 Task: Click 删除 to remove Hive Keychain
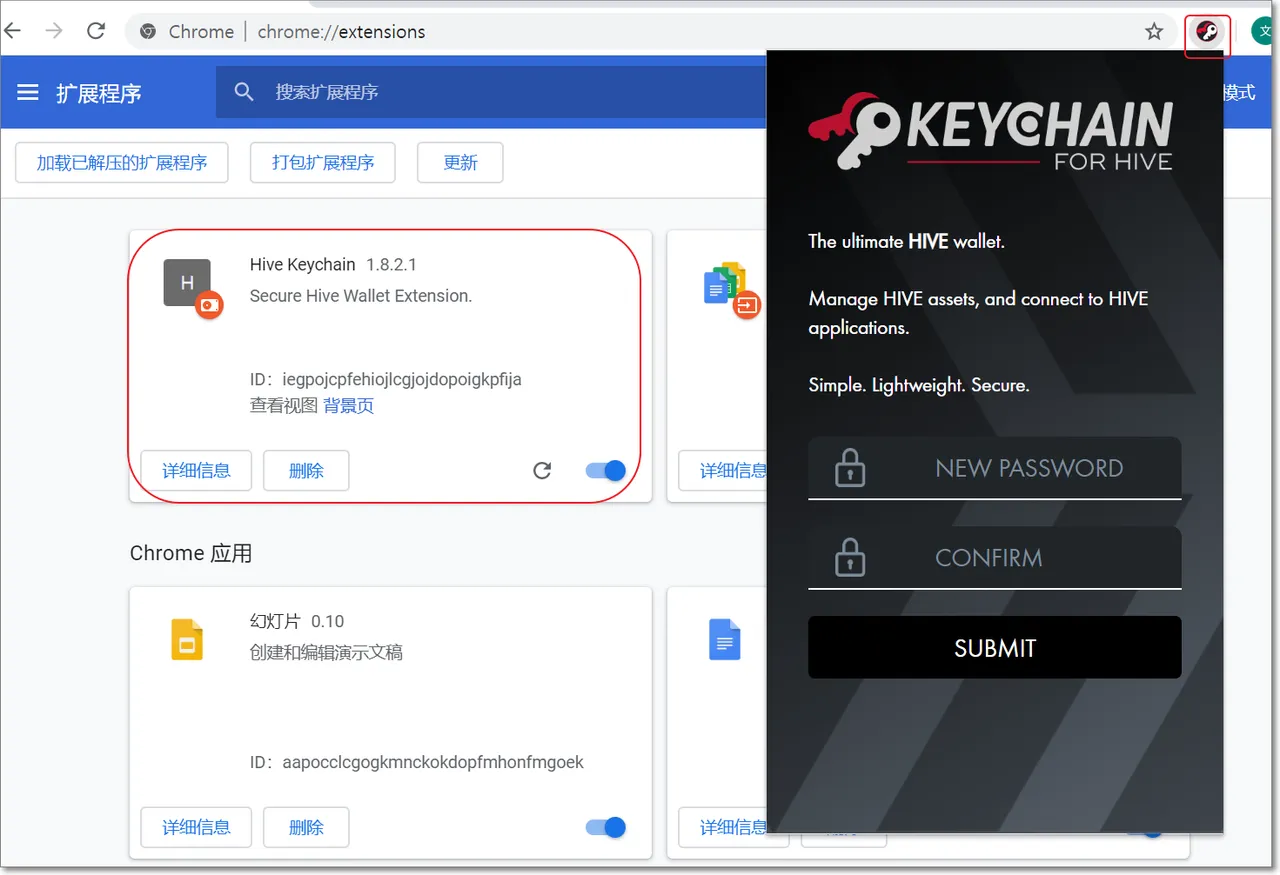click(306, 470)
